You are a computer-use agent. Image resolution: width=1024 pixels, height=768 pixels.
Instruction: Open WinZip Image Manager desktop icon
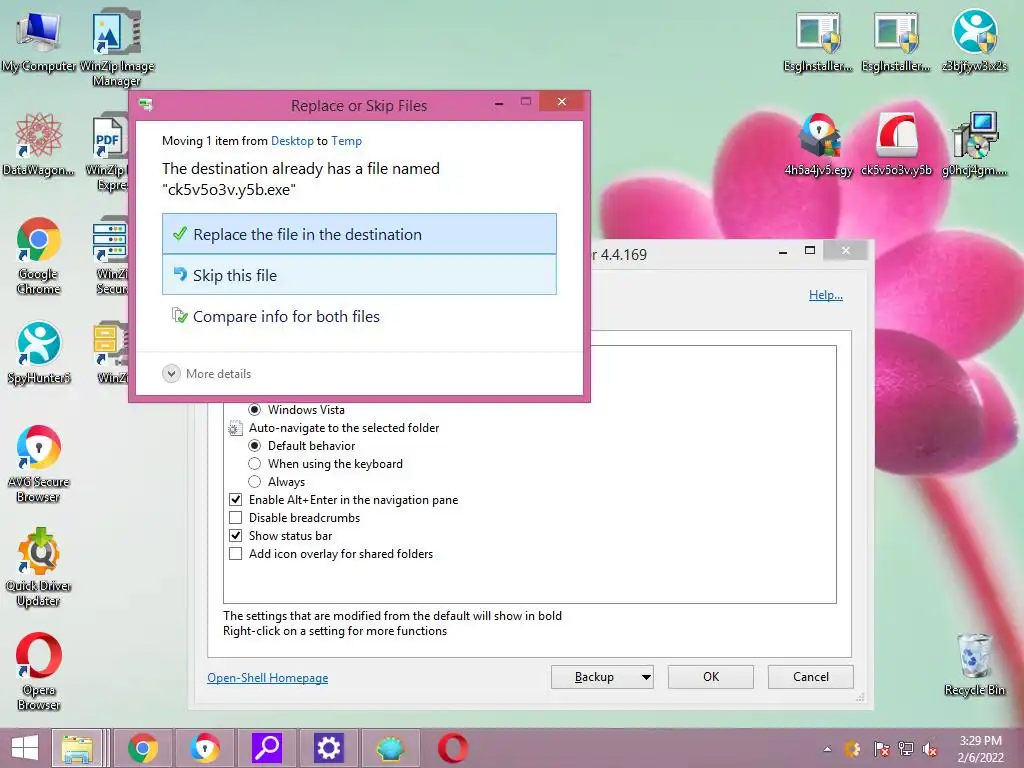point(117,47)
